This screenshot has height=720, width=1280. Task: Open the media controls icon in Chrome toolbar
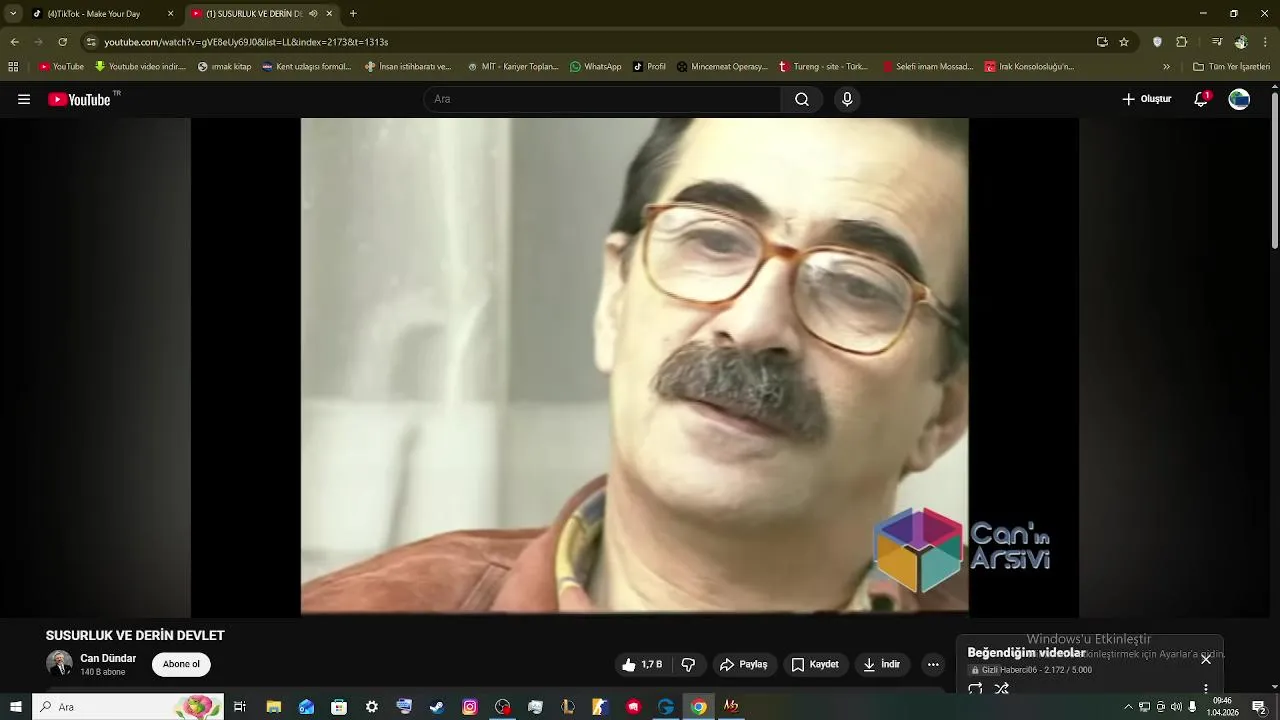1217,42
